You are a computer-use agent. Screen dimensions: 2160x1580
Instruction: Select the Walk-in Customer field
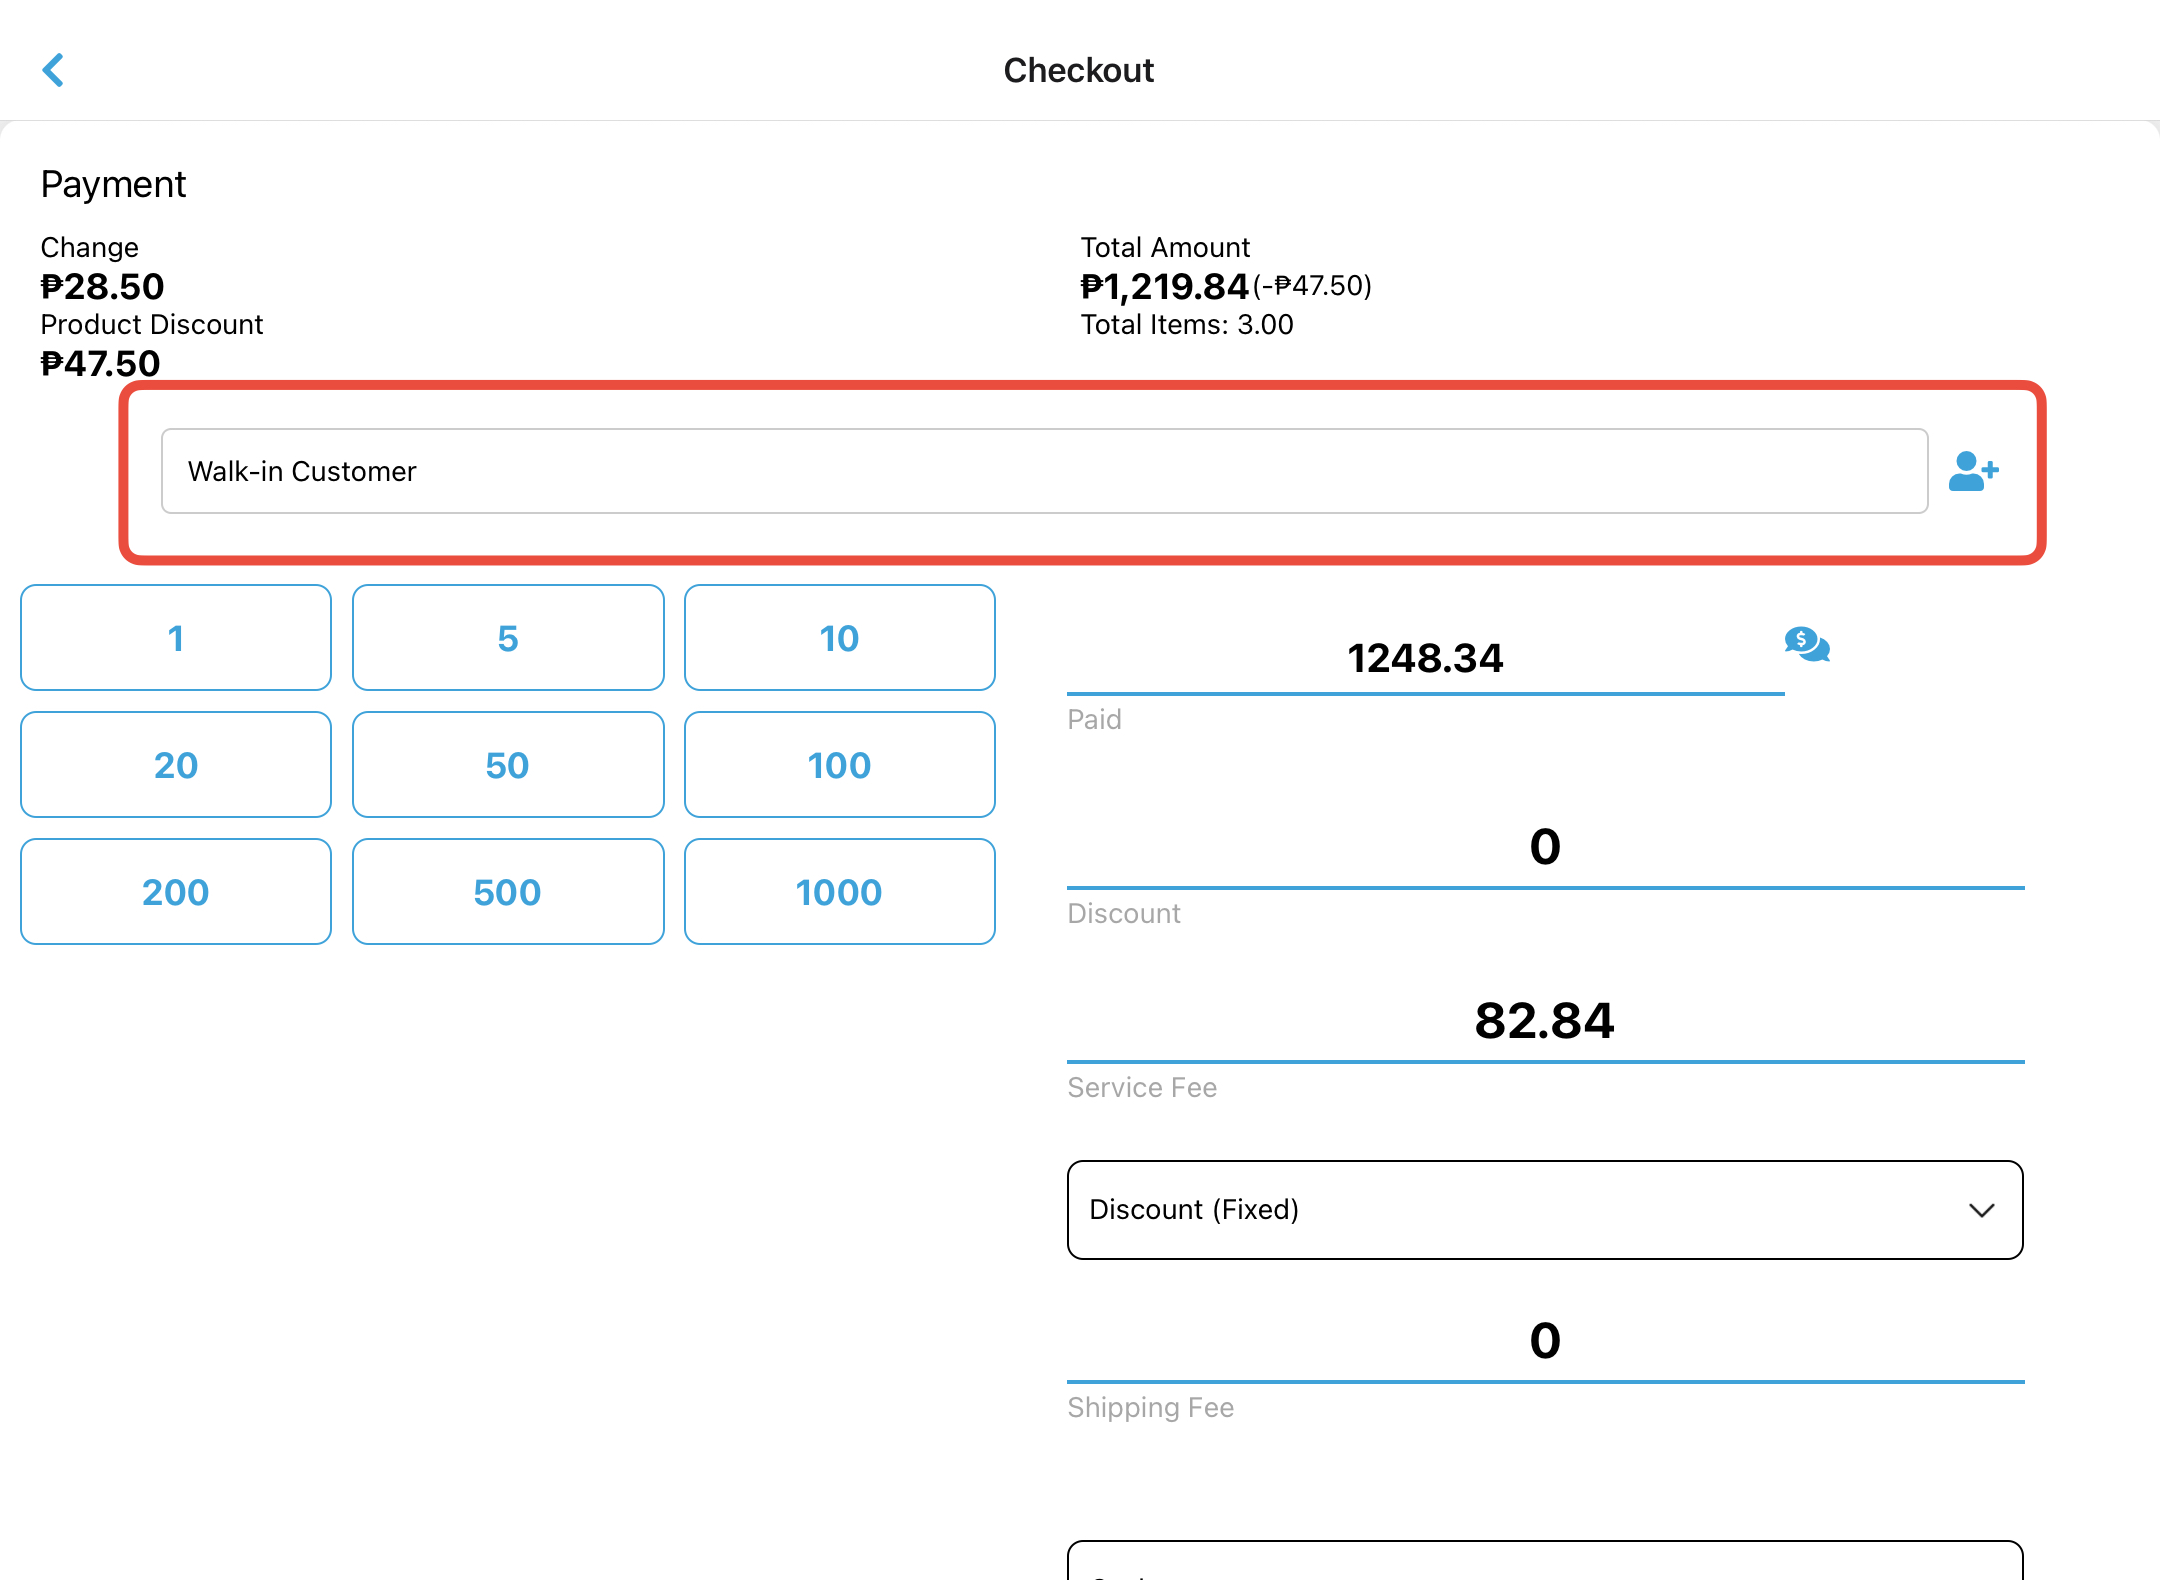point(1044,471)
